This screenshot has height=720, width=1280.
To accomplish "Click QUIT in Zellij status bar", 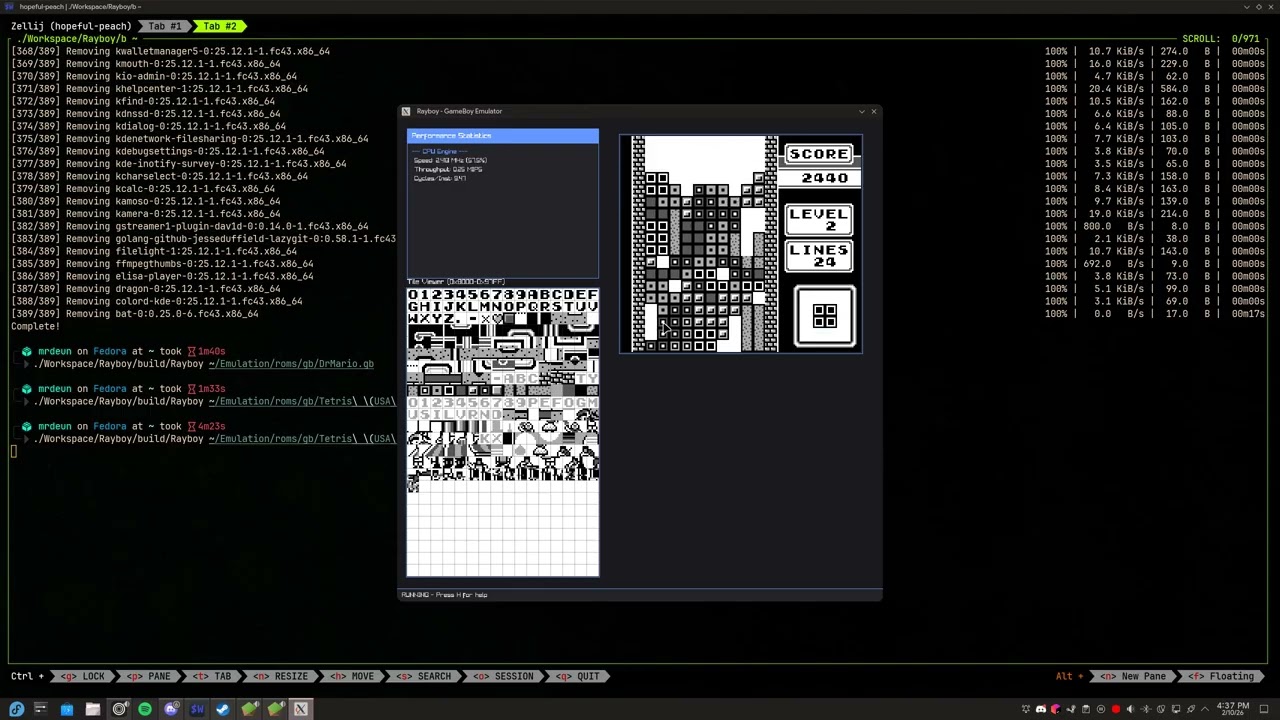I will pyautogui.click(x=578, y=676).
